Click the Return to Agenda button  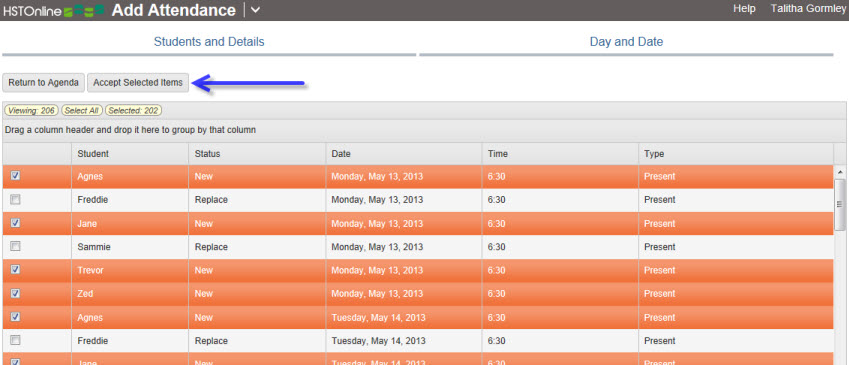click(44, 83)
